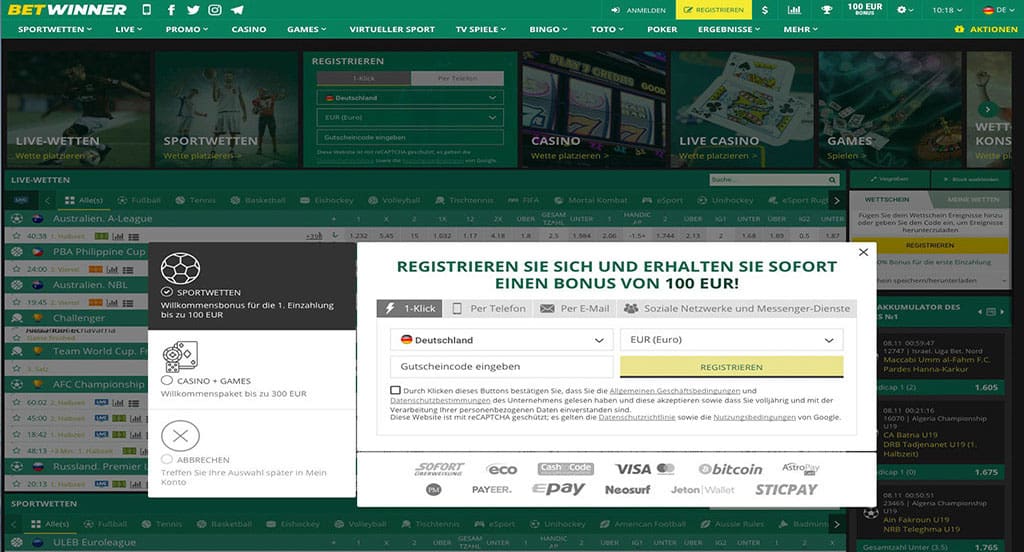Select the SPORTWETTEN bonus radio option

pyautogui.click(x=167, y=292)
